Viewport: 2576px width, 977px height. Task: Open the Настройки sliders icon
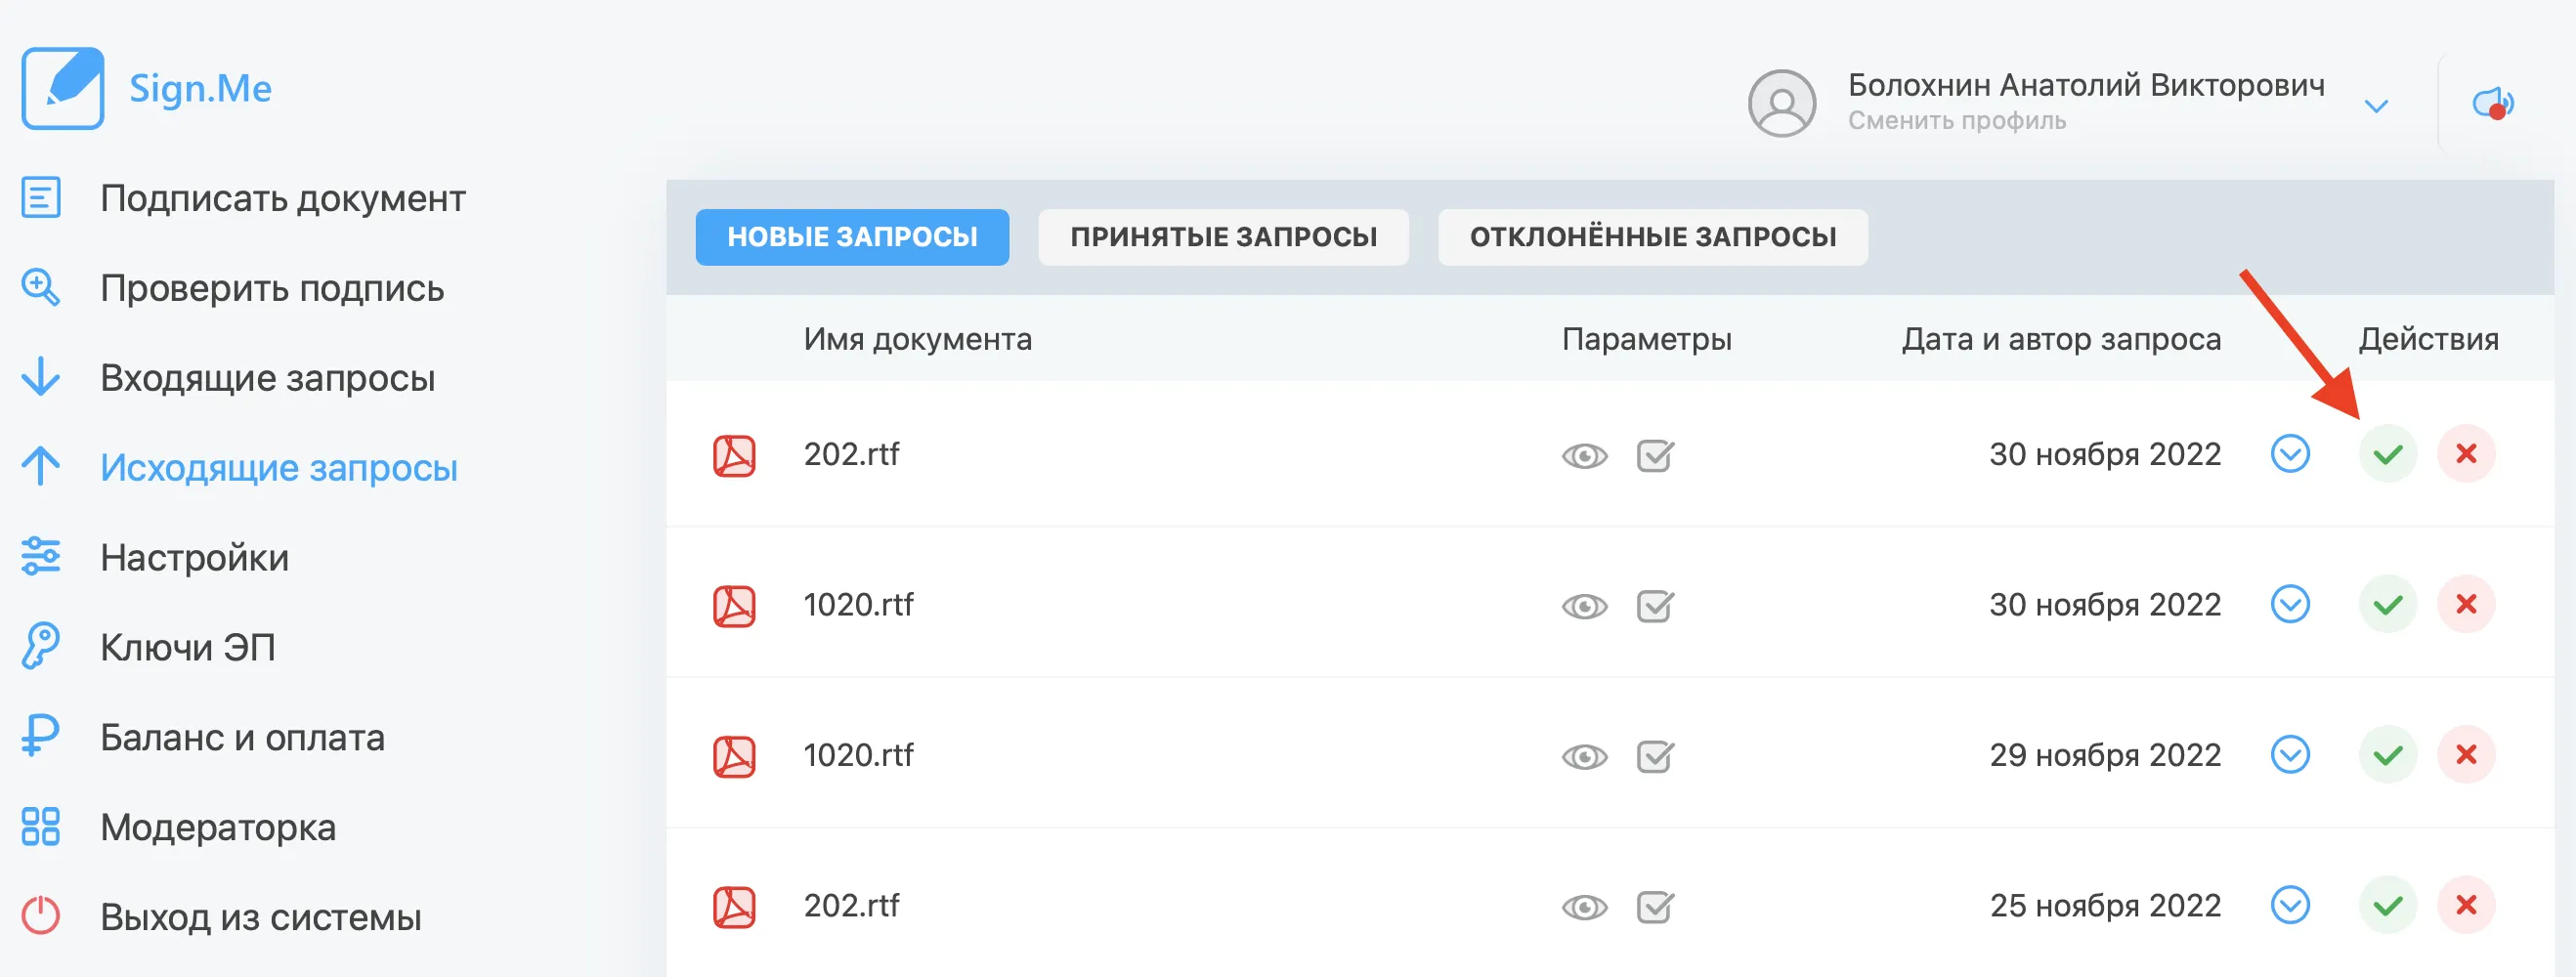41,556
